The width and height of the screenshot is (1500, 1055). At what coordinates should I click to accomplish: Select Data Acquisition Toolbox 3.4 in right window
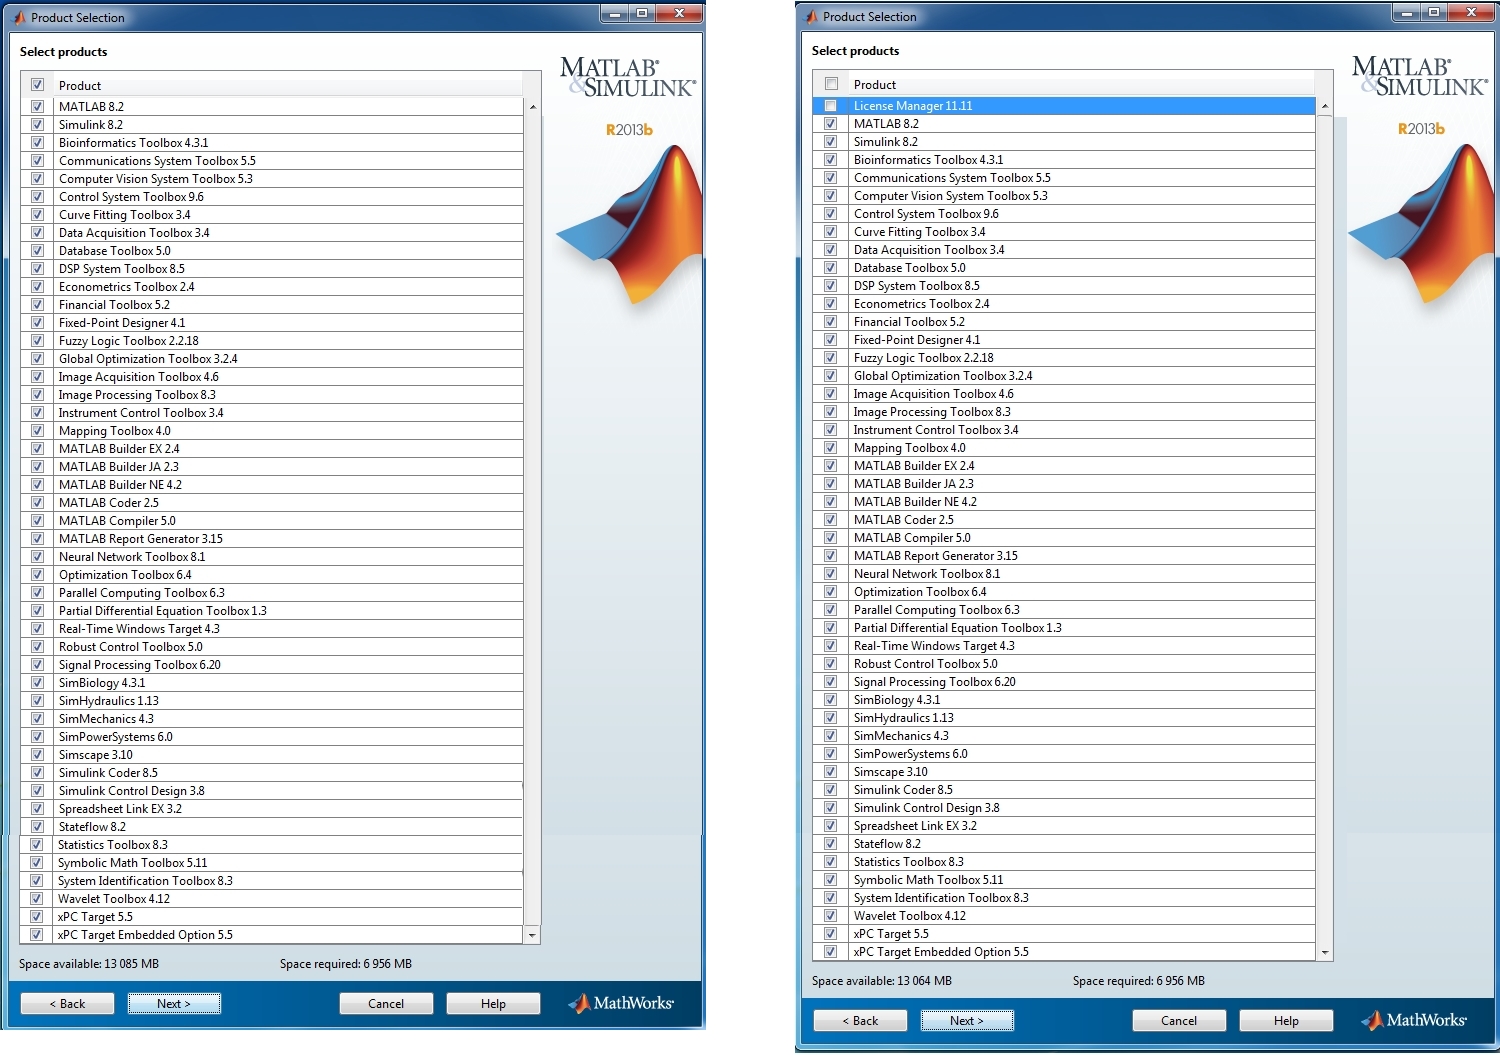pyautogui.click(x=1064, y=250)
